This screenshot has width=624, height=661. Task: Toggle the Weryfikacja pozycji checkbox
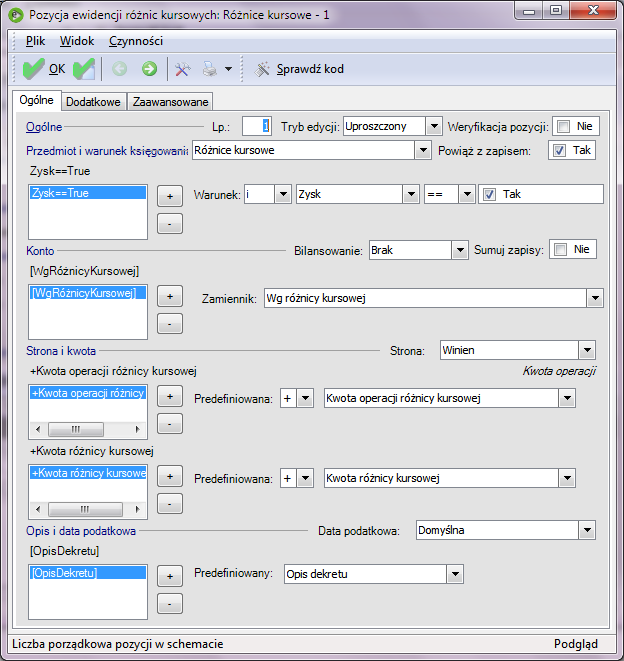[x=563, y=126]
